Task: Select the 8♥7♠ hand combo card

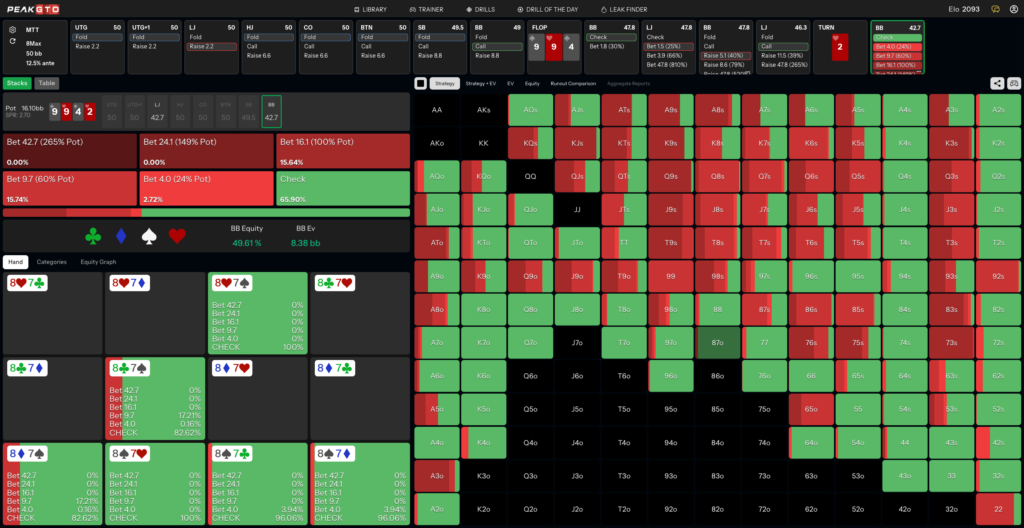Action: click(258, 313)
